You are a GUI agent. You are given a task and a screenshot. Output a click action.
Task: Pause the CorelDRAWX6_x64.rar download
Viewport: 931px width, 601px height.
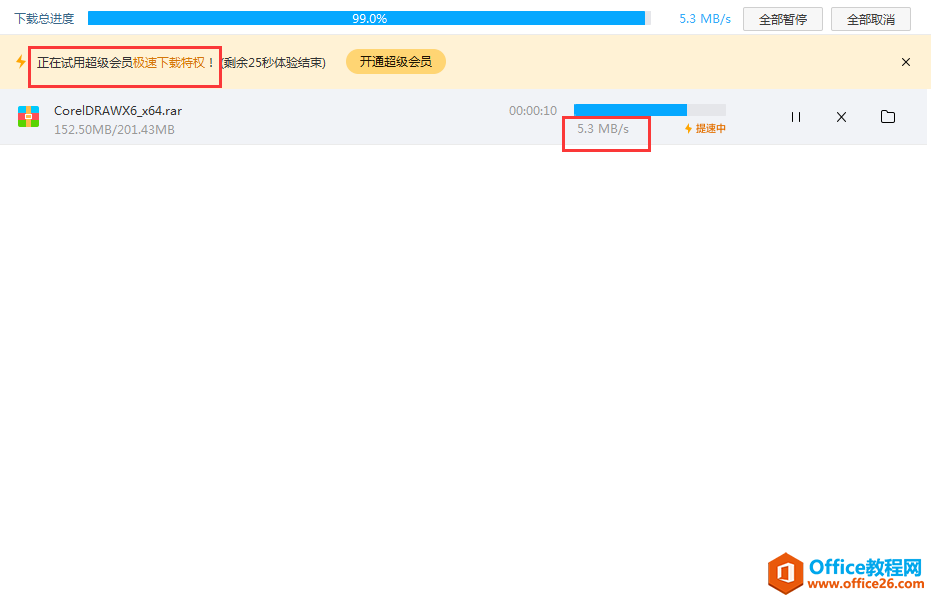pos(796,117)
